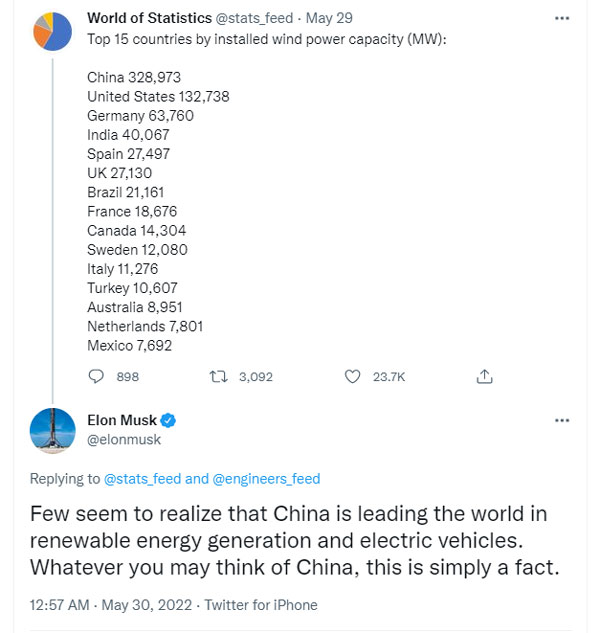The height and width of the screenshot is (633, 600).
Task: Open the @elonmusk handle
Action: (124, 439)
